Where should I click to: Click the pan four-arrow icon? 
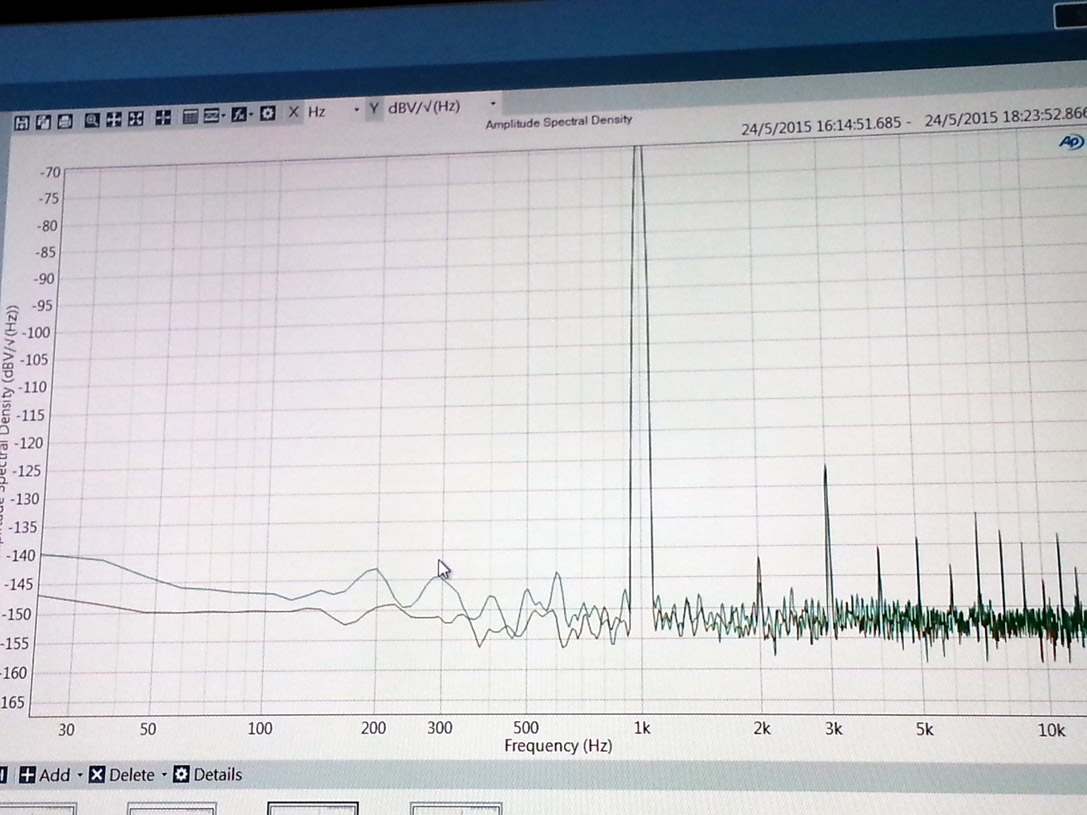(x=114, y=119)
